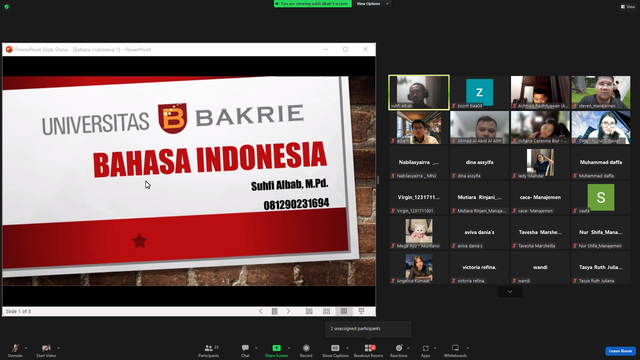Screen dimensions: 640x360
Task: Open the Apps panel
Action: point(425,350)
